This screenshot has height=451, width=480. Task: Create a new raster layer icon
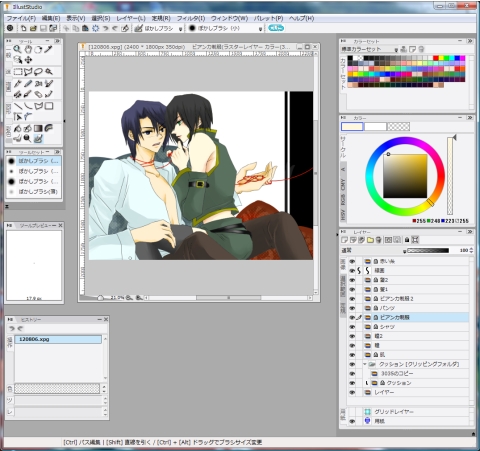click(344, 240)
